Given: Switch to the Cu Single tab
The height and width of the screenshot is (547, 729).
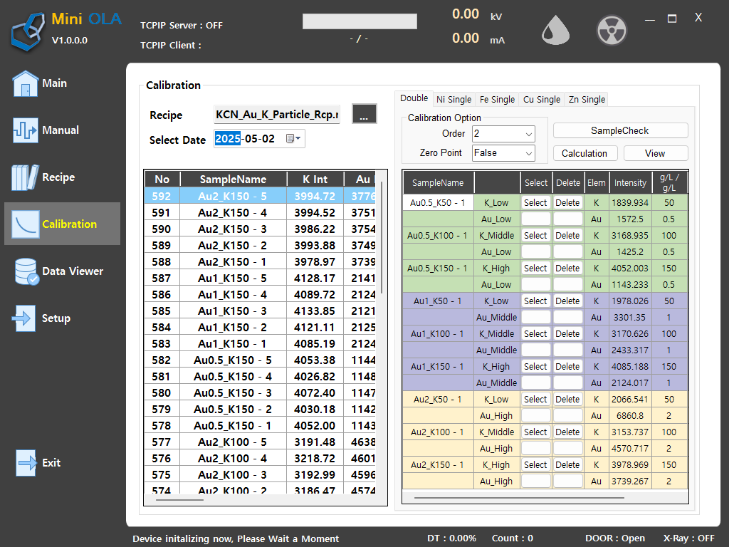Looking at the screenshot, I should point(542,99).
